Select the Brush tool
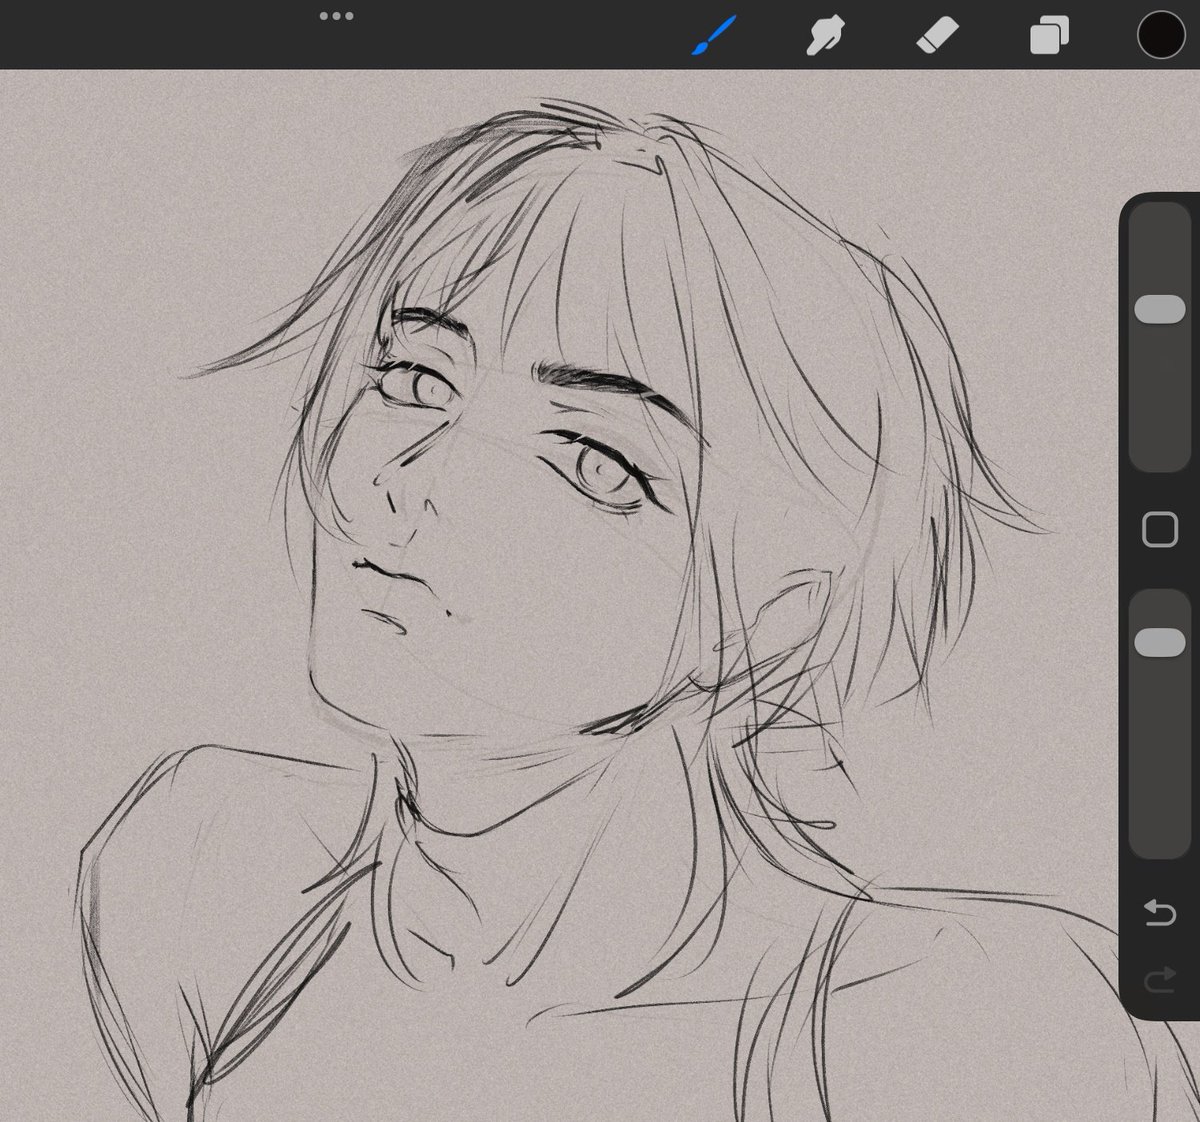The width and height of the screenshot is (1200, 1122). point(715,36)
